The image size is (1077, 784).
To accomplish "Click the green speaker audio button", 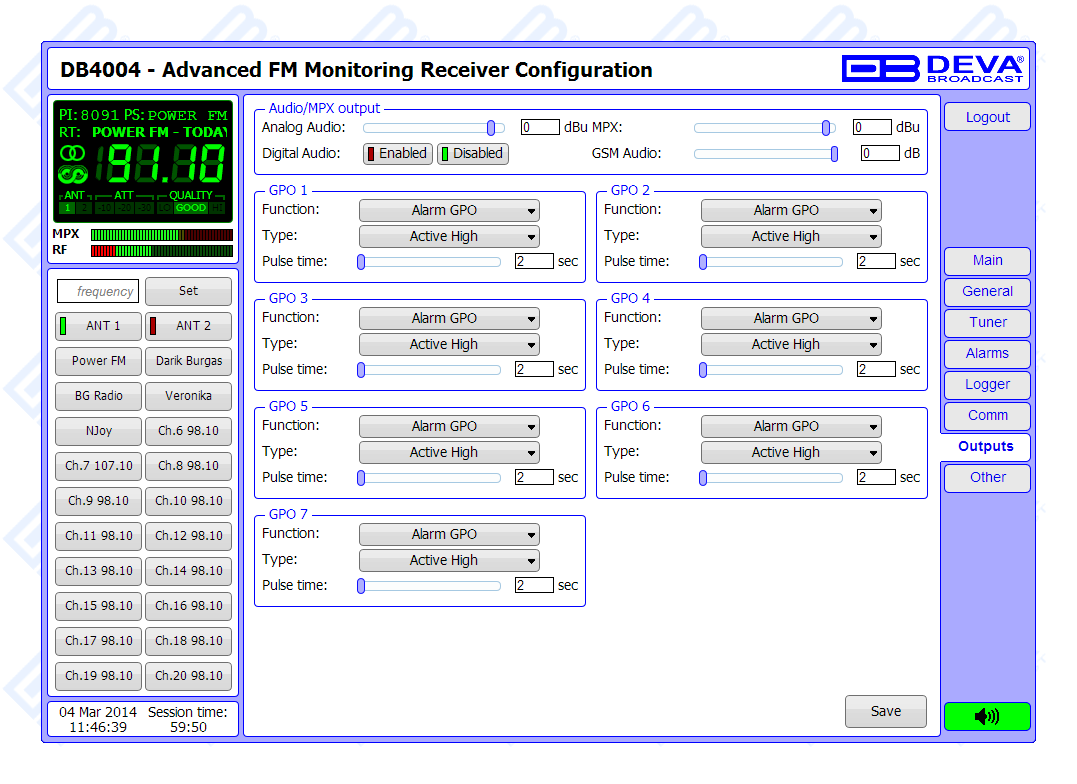I will click(x=986, y=716).
